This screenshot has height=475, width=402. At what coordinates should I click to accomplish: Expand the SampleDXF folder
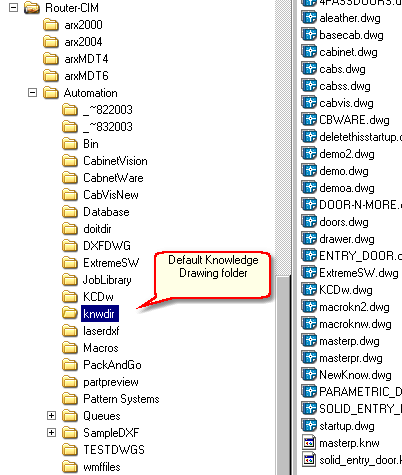[x=51, y=432]
